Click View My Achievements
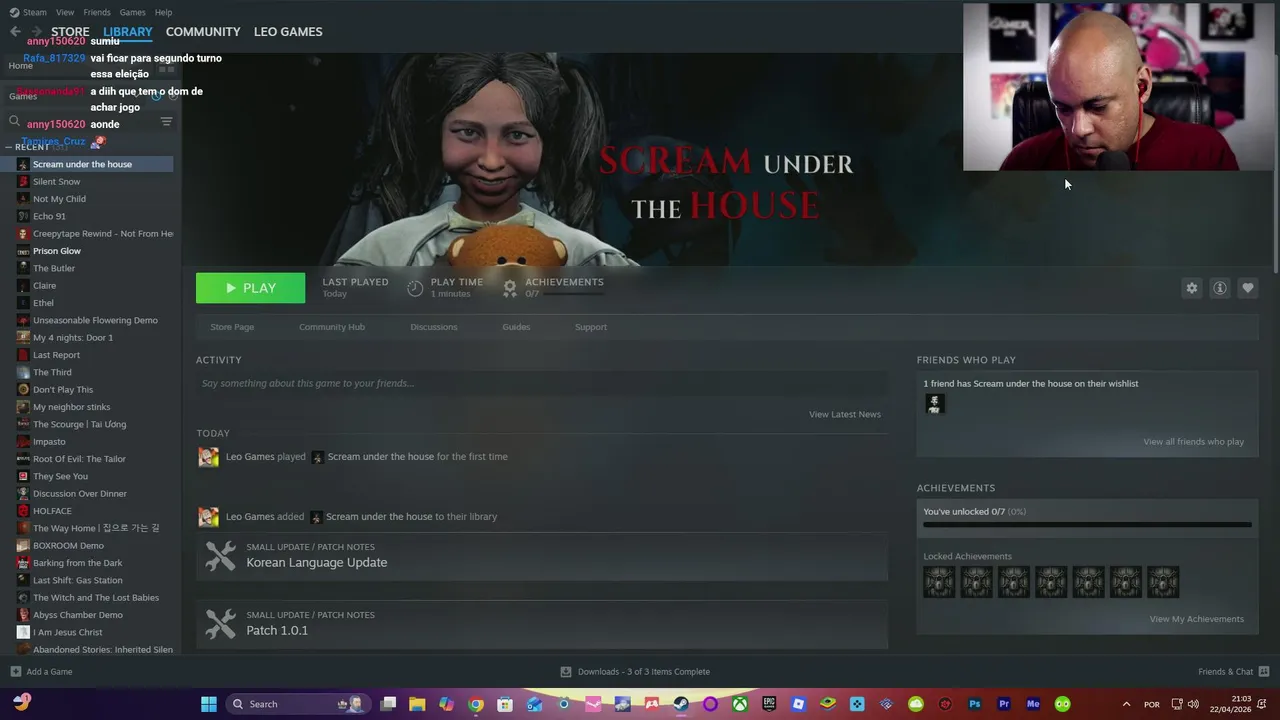 1197,619
